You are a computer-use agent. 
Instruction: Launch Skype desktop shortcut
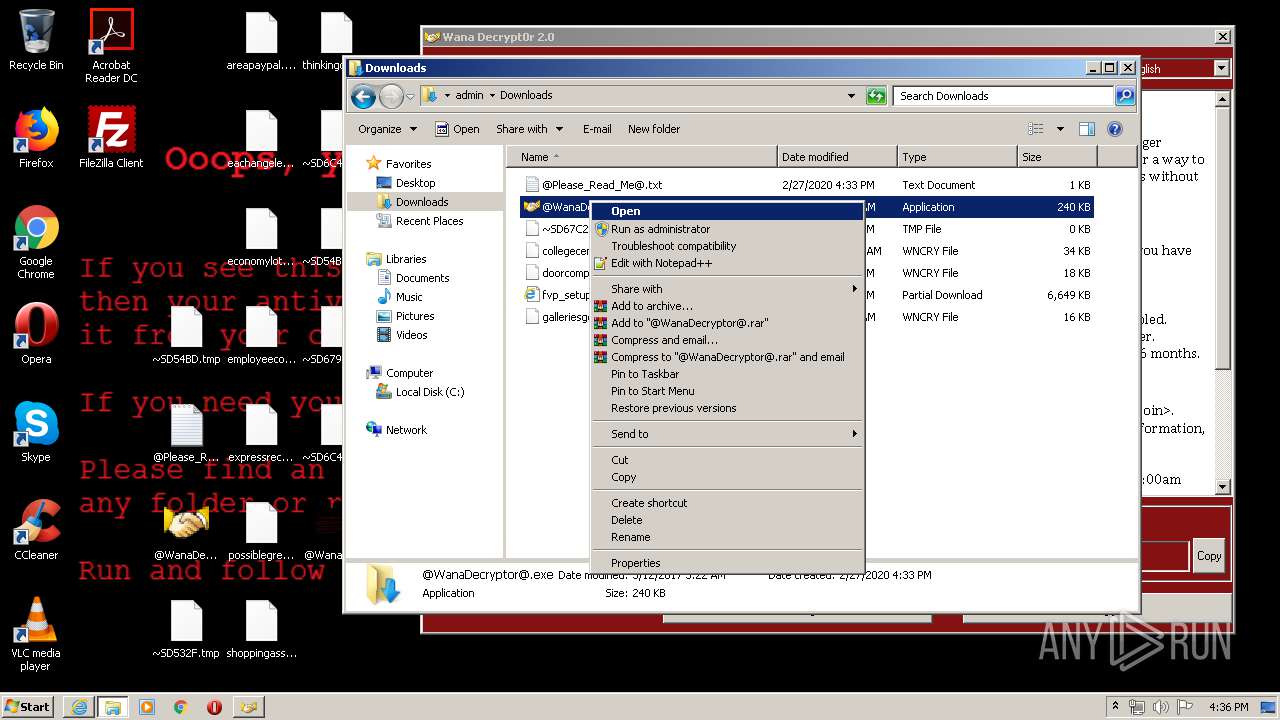click(36, 431)
